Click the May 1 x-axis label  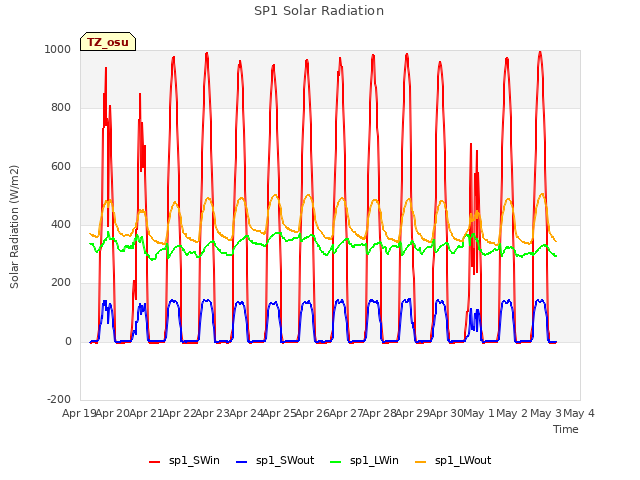point(479,413)
